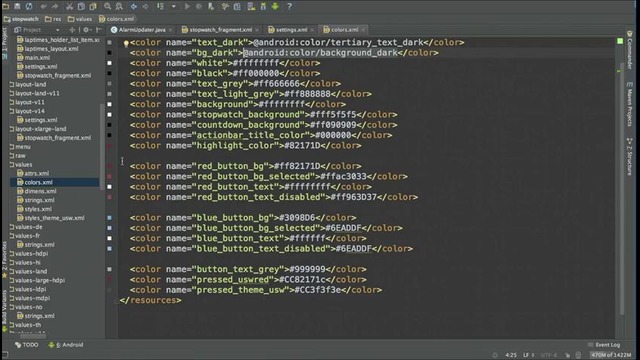Click the Run play icon

click(x=187, y=6)
